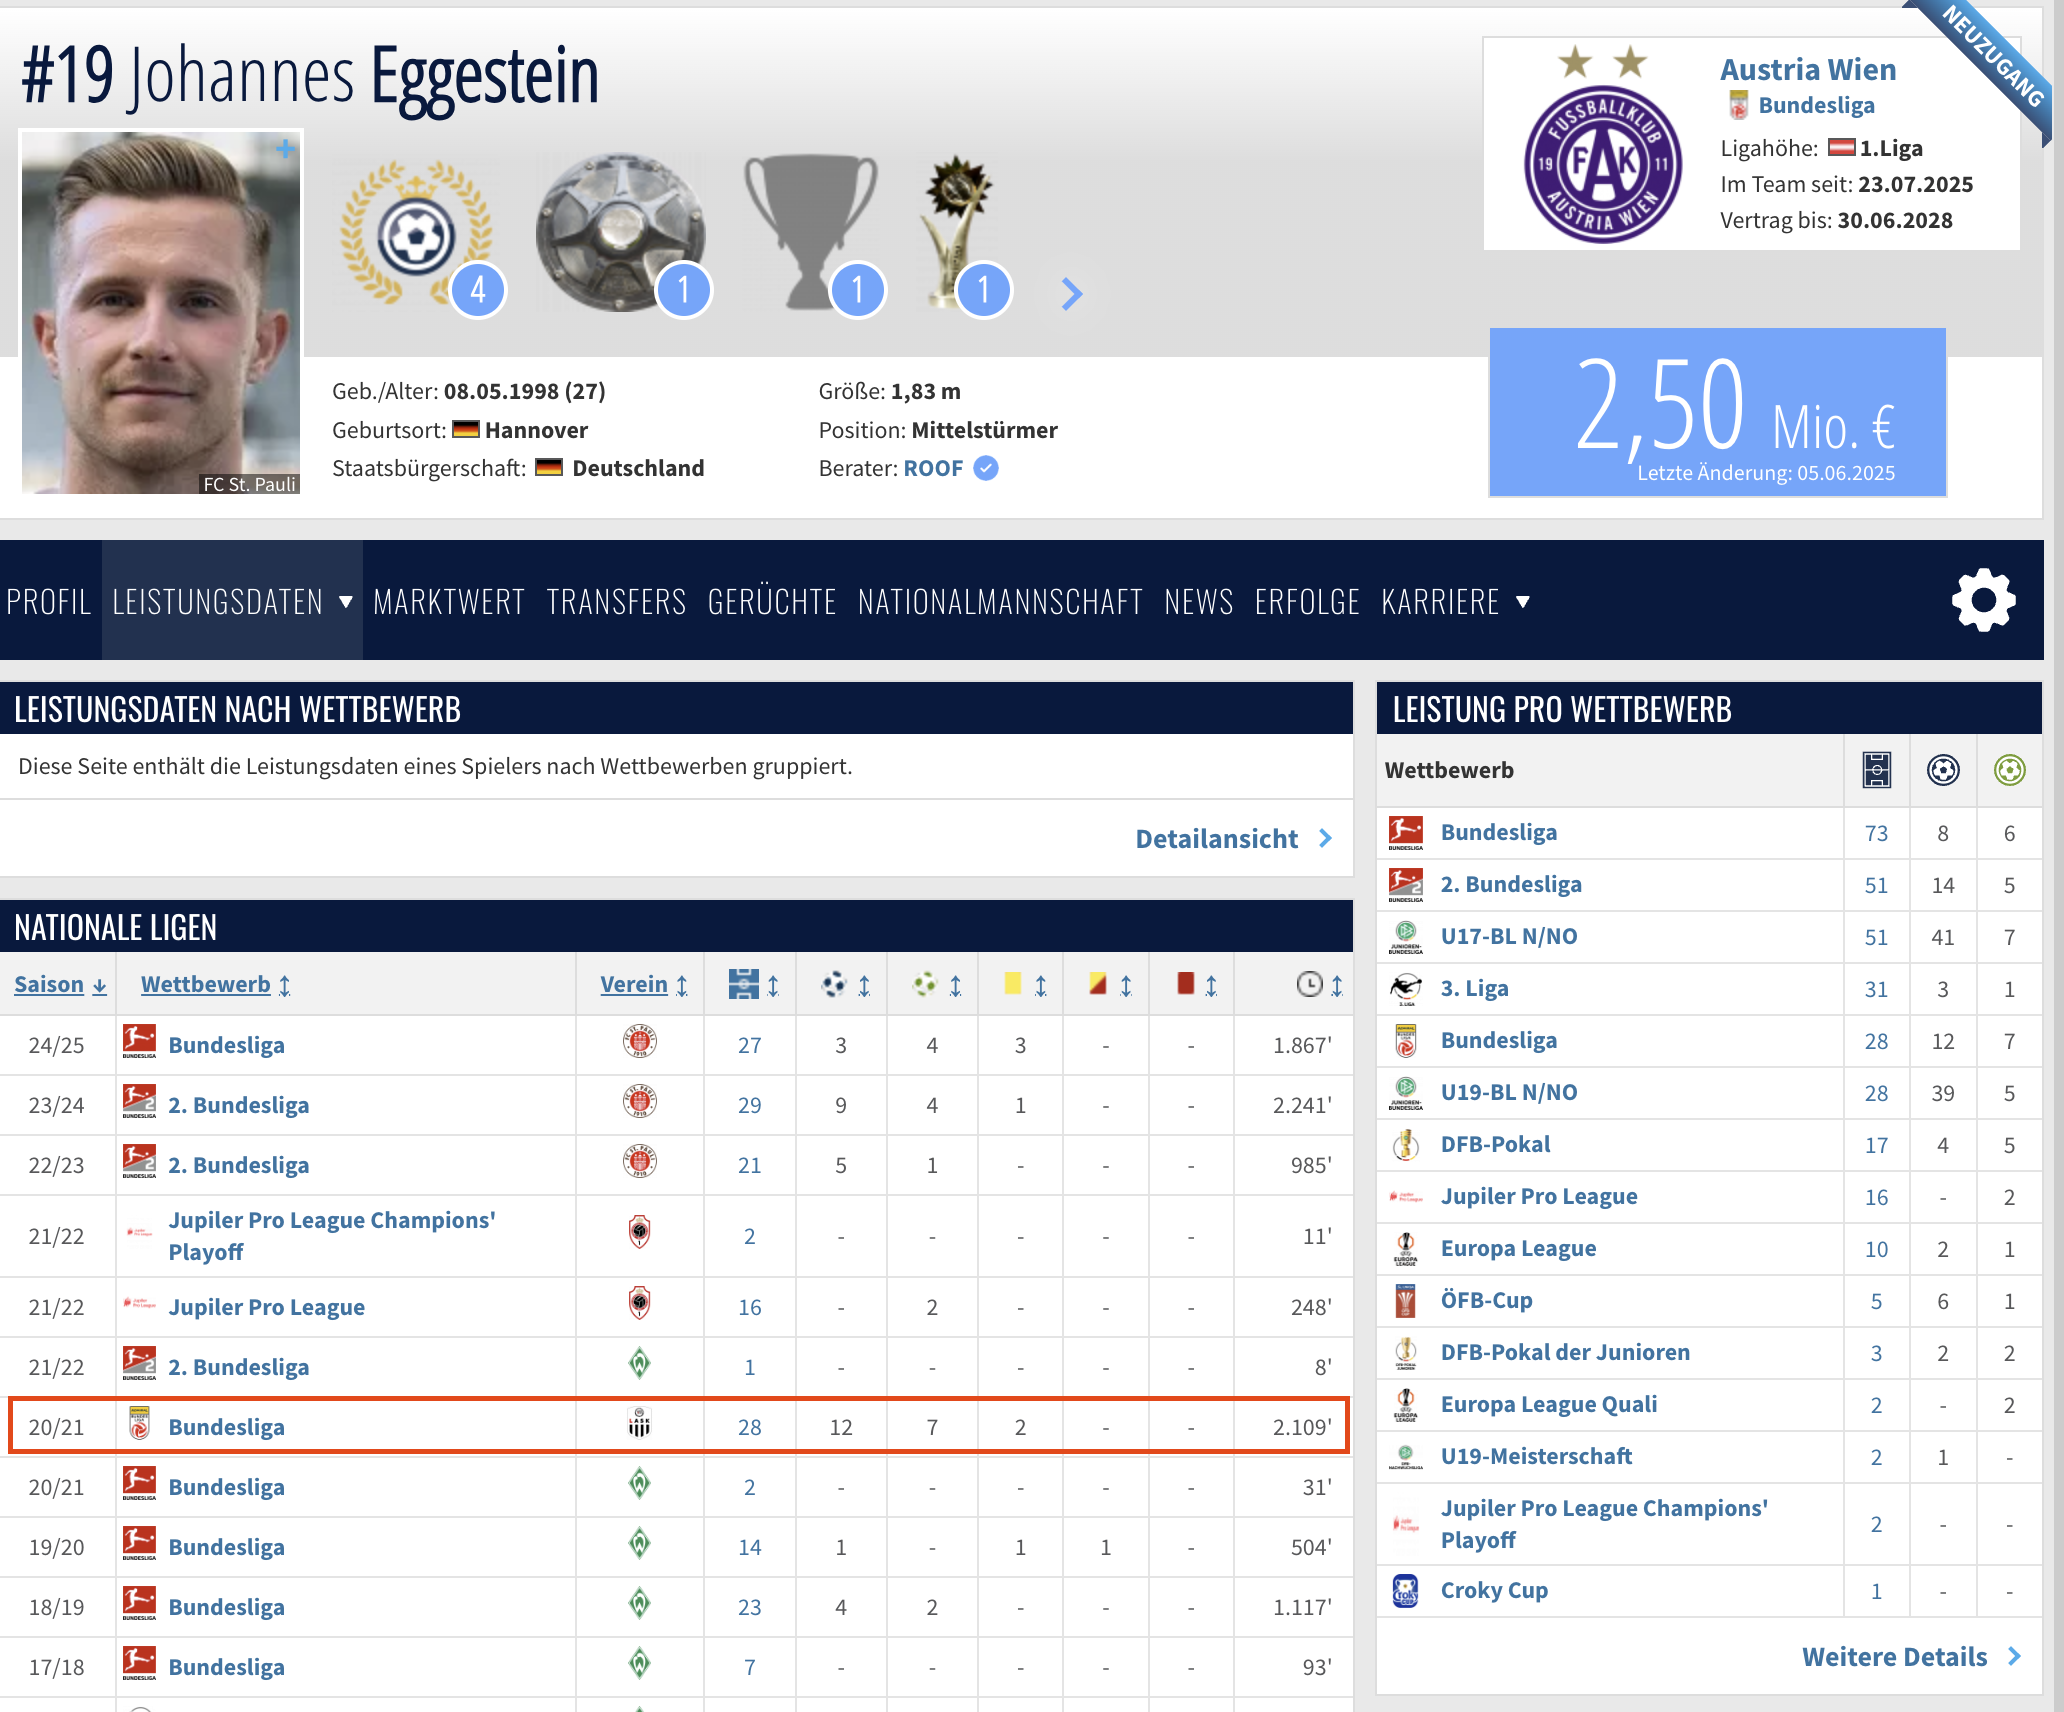The height and width of the screenshot is (1712, 2064).
Task: Click Royal Antwerp crest in Jupiler Pro League row
Action: pos(640,1304)
